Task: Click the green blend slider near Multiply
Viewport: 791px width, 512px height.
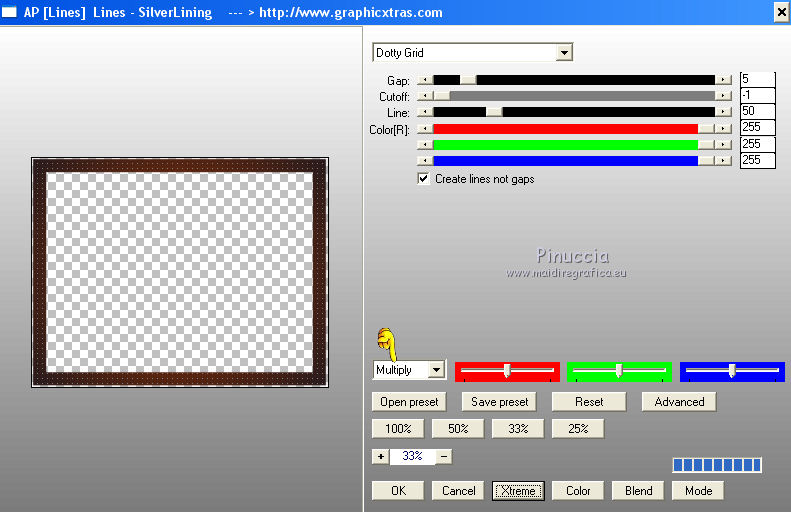Action: click(619, 371)
